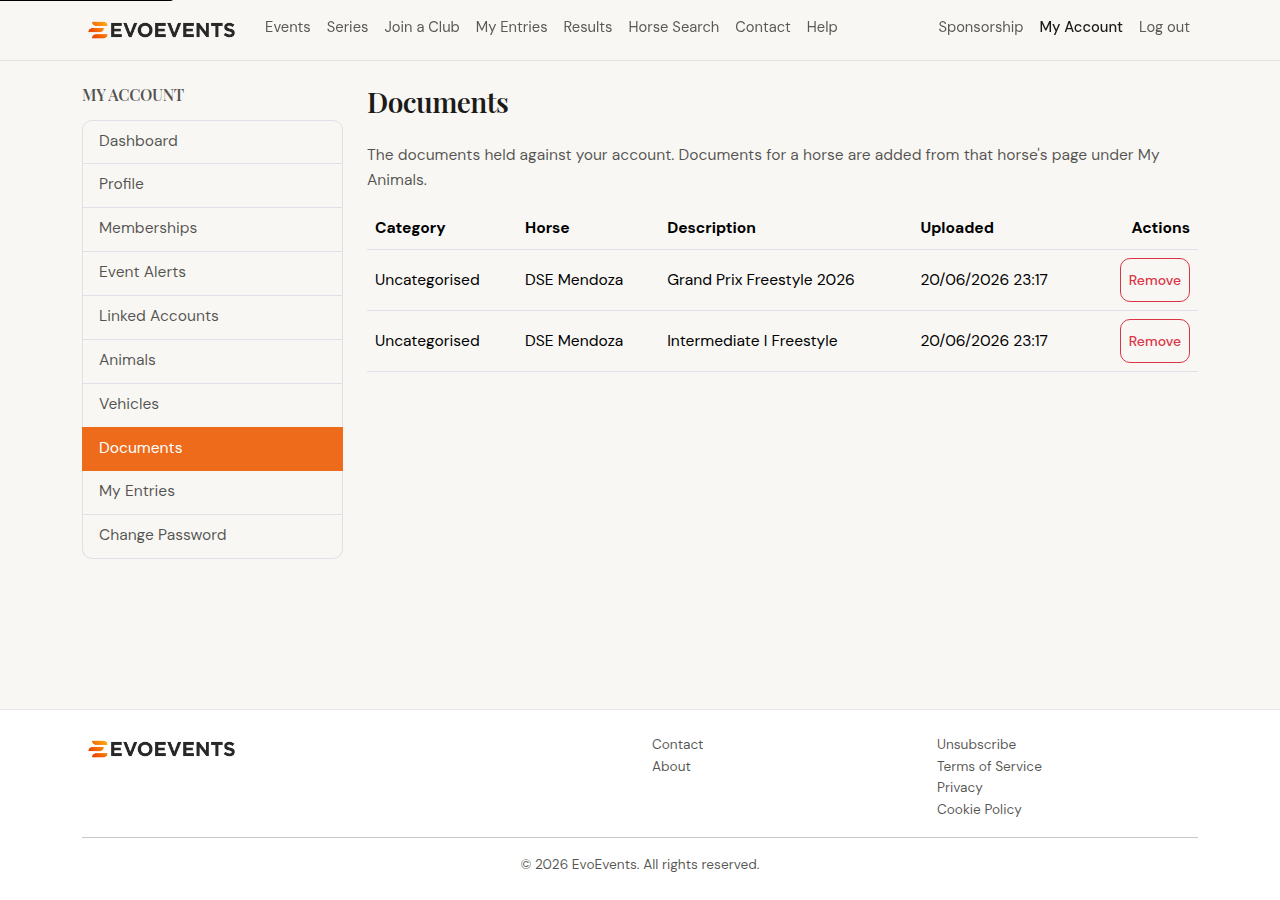Click the Horse column header

click(x=547, y=228)
